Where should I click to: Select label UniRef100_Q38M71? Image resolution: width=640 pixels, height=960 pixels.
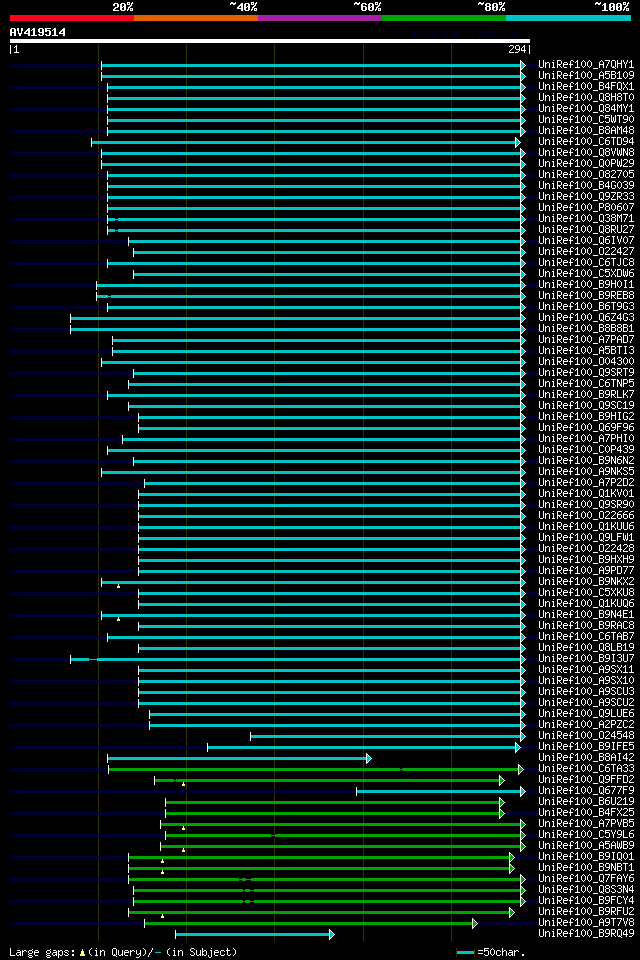pyautogui.click(x=586, y=219)
